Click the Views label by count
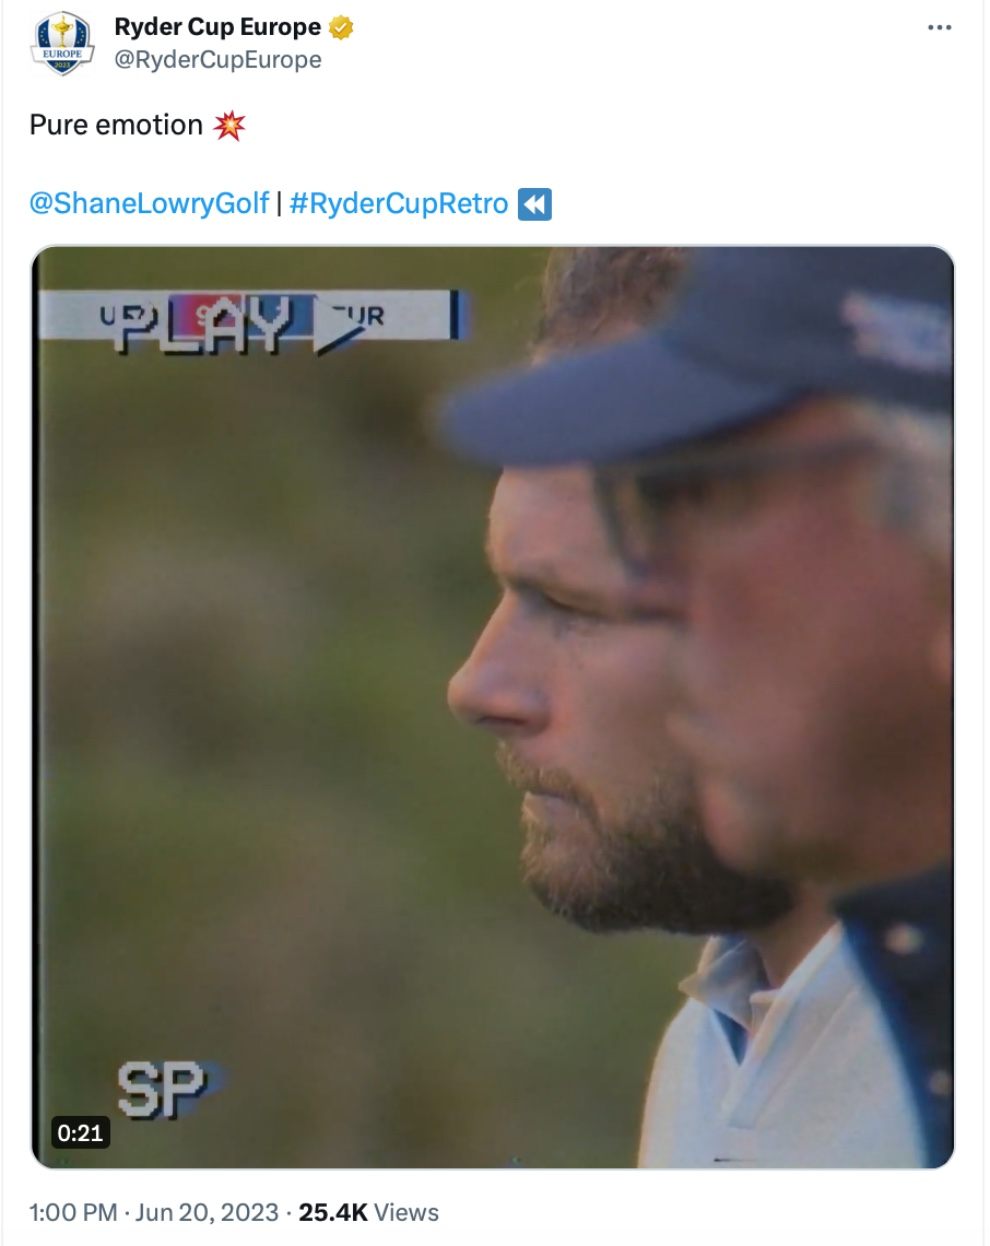The image size is (990, 1246). [x=407, y=1212]
